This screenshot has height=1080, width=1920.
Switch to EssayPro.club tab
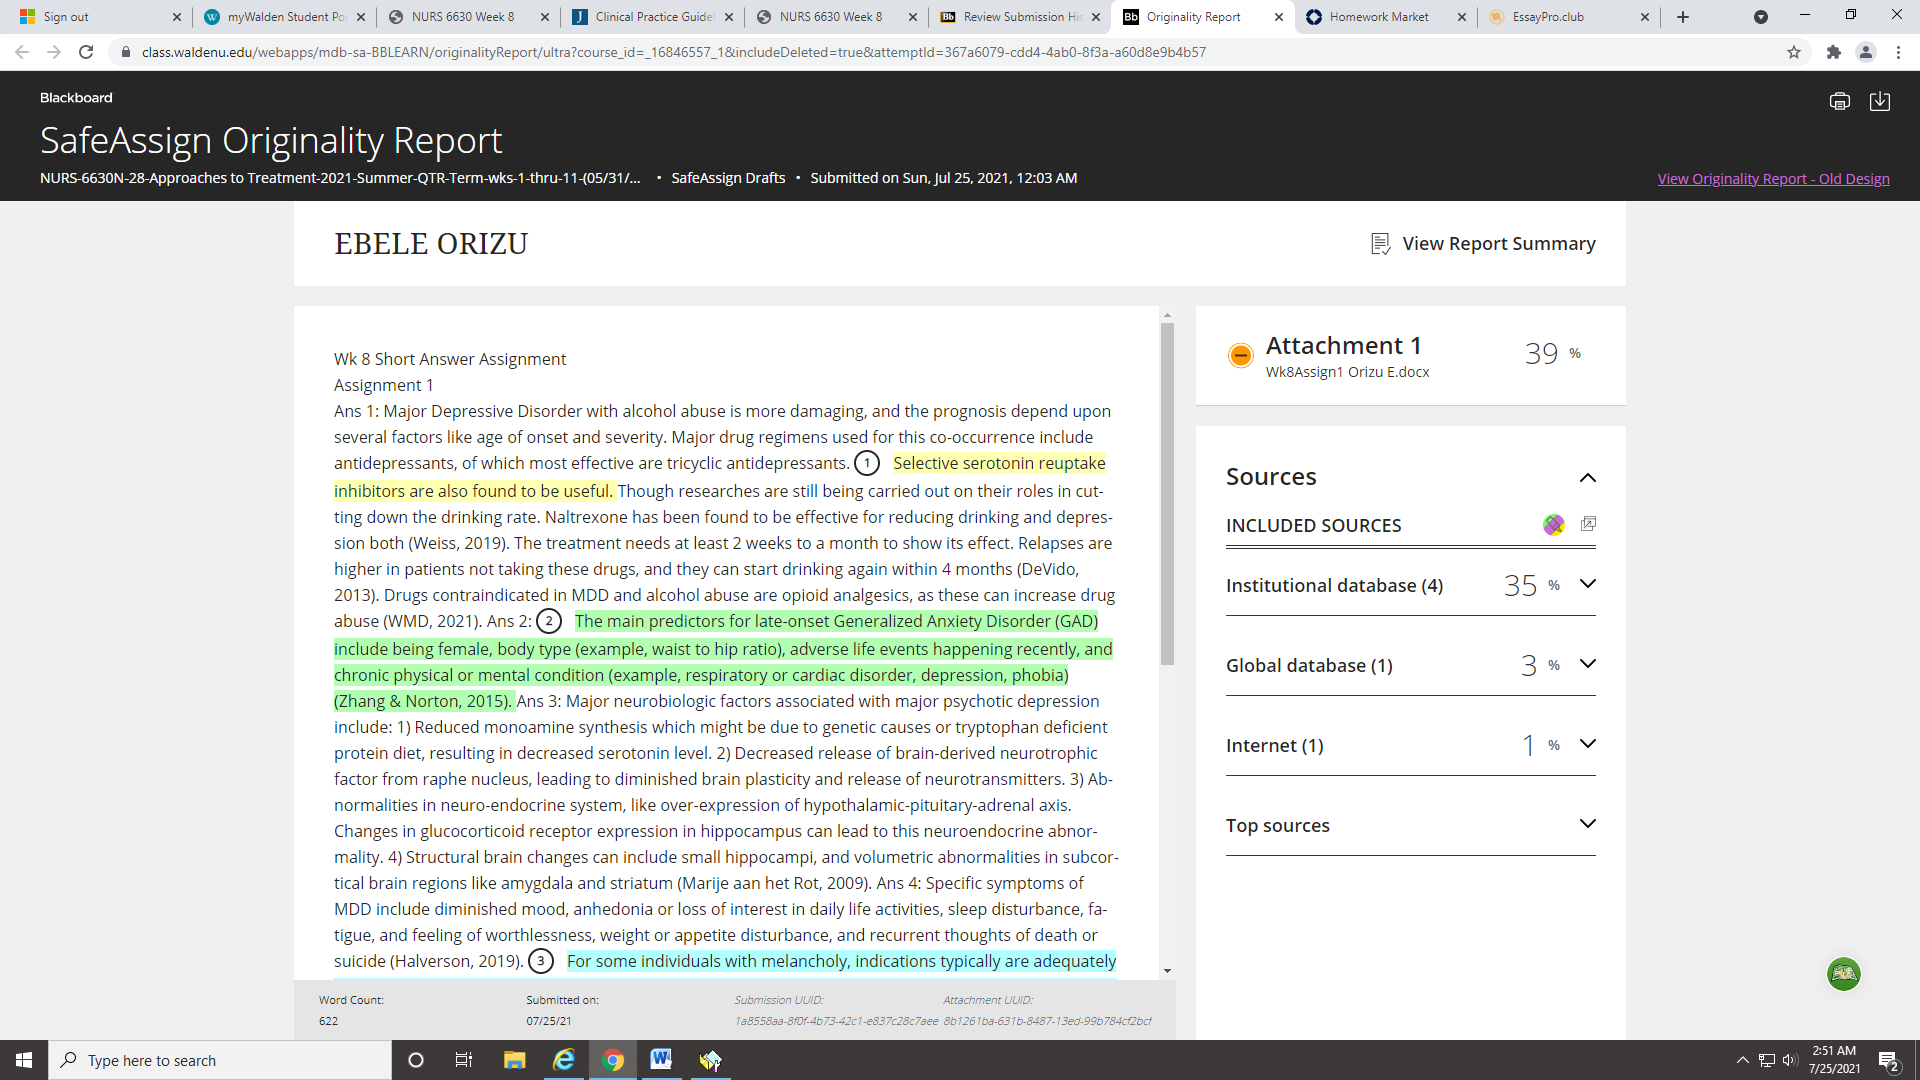[x=1568, y=17]
